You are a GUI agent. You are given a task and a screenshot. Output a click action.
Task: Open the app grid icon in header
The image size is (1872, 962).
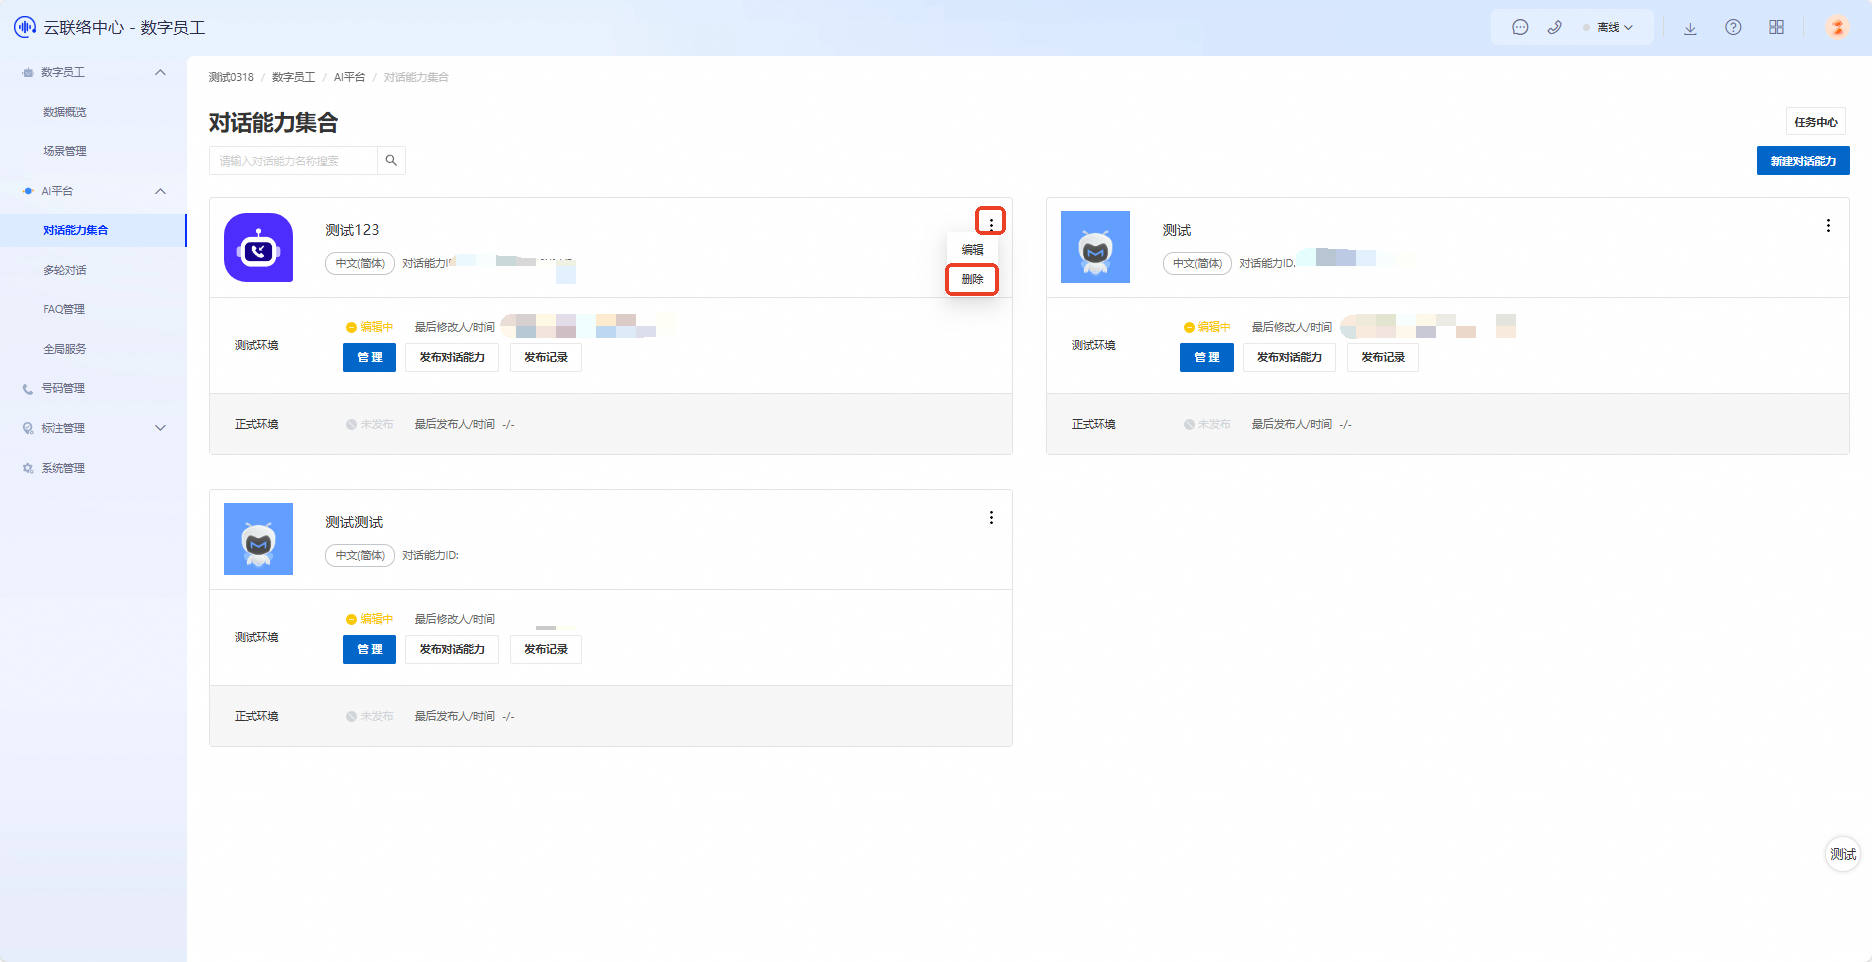tap(1776, 28)
